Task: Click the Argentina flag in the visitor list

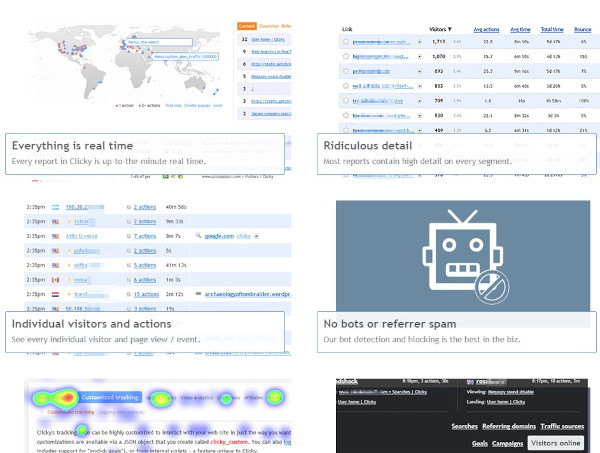Action: tap(55, 207)
